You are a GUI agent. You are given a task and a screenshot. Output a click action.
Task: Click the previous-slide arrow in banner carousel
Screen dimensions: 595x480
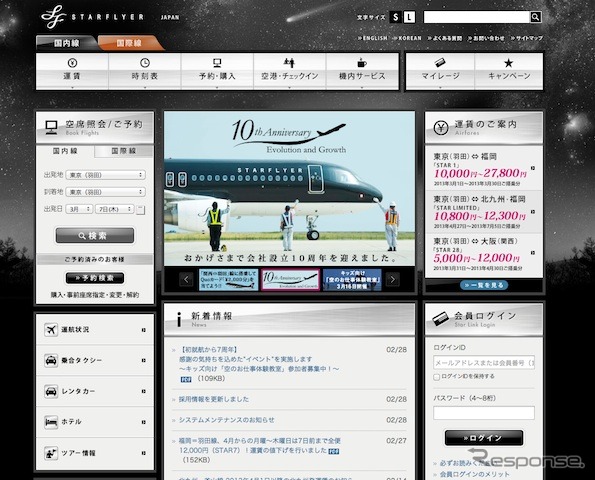(186, 280)
